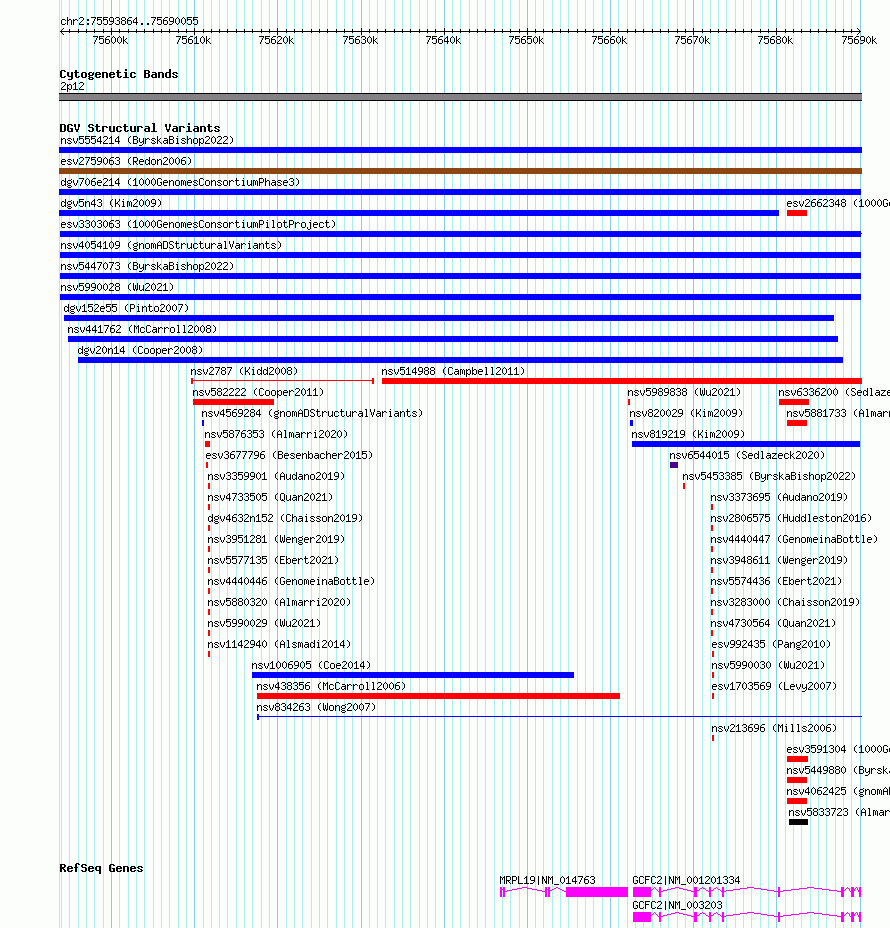This screenshot has height=928, width=890.
Task: Select the RefSeq Genes track heading
Action: [101, 868]
